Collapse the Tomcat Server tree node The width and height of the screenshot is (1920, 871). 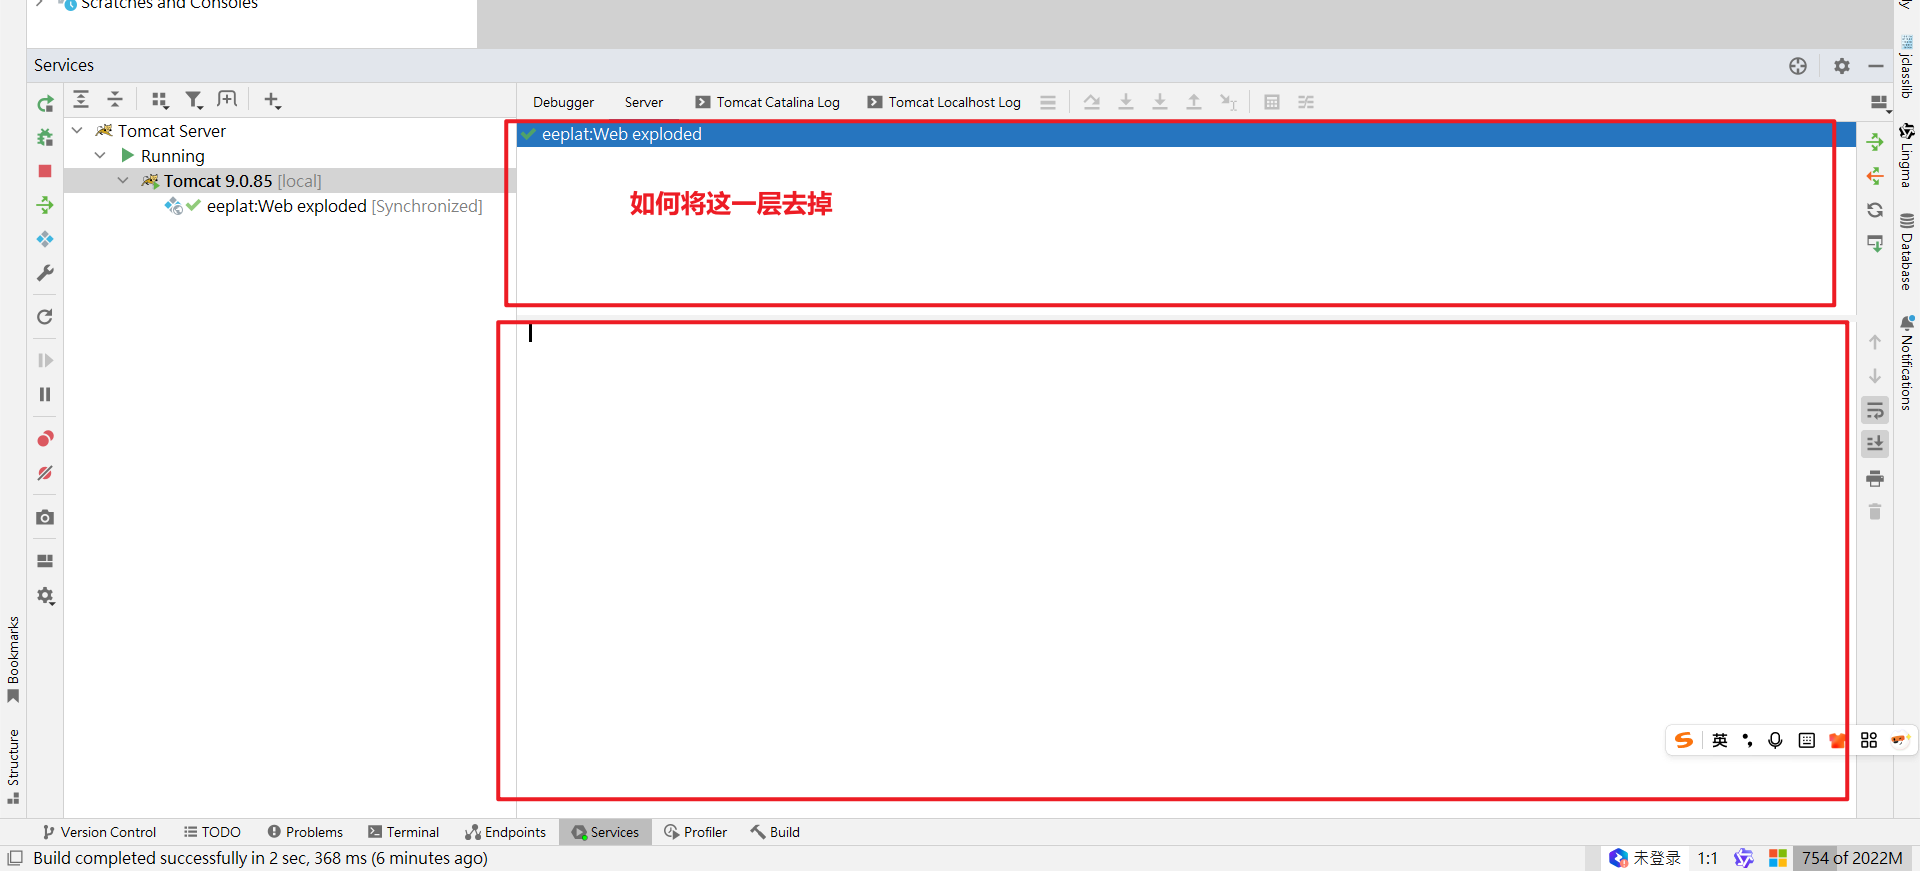click(x=77, y=130)
